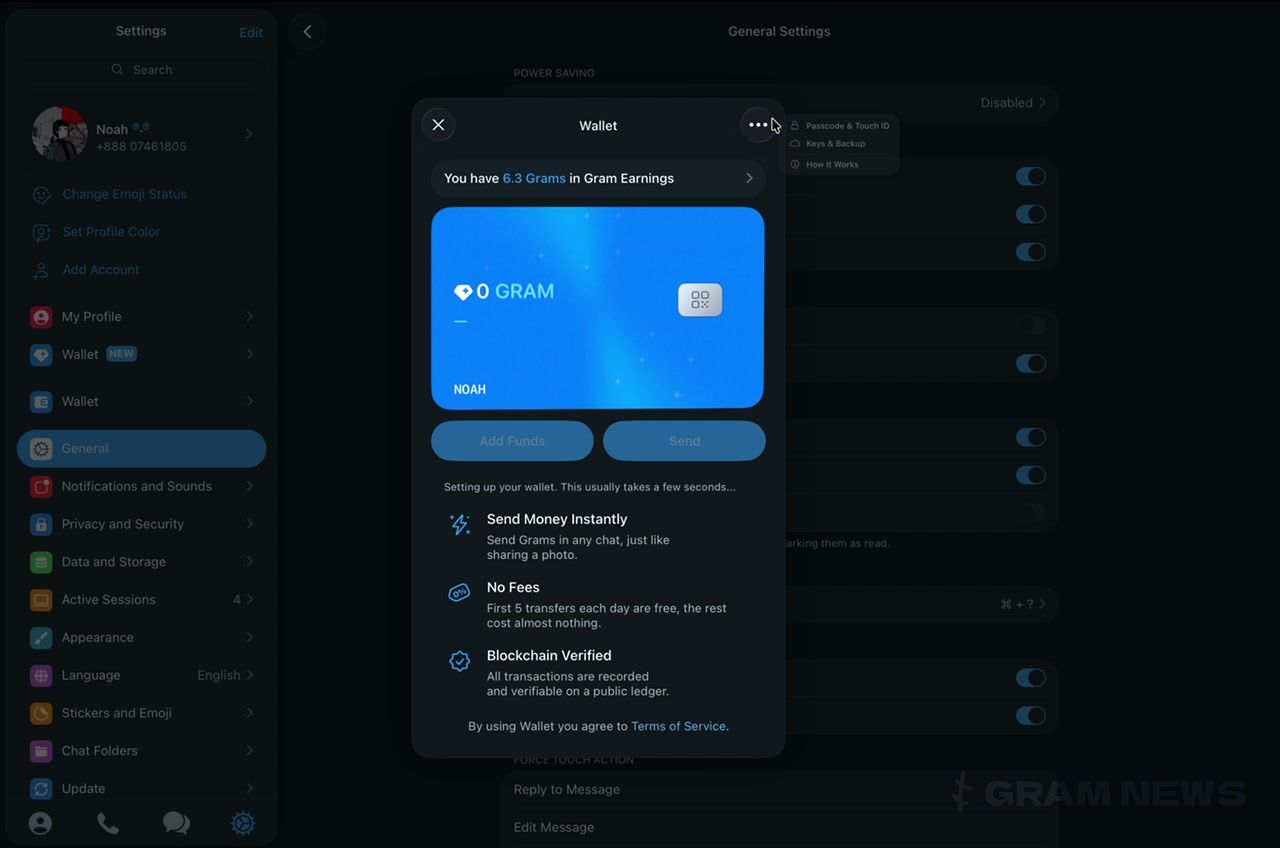
Task: Open Contacts tab in the bottom bar
Action: pos(40,823)
